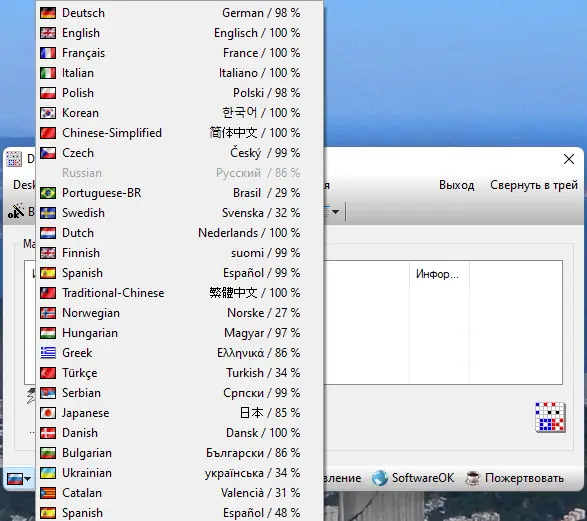Click the German flag icon
This screenshot has height=521, width=587.
pyautogui.click(x=48, y=13)
